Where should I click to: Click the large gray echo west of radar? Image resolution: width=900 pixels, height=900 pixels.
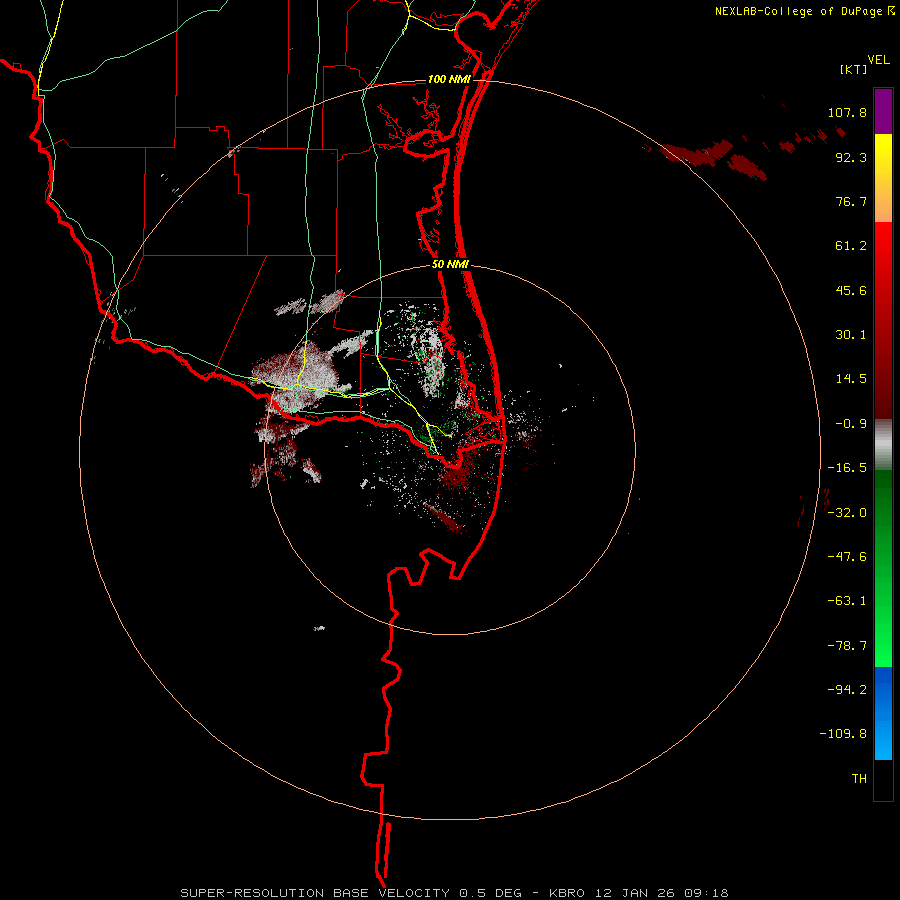[x=298, y=376]
